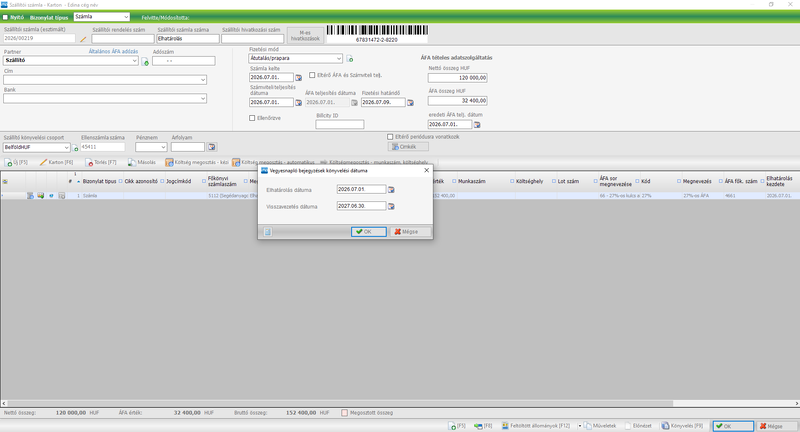Delete line with Törlés [F7]
The width and height of the screenshot is (800, 432).
(x=101, y=162)
